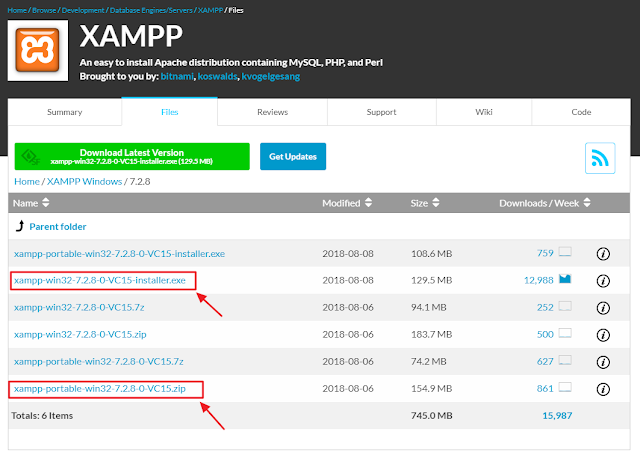Viewport: 640px width, 458px height.
Task: Click platform icon beside 759 downloads
Action: pos(565,252)
